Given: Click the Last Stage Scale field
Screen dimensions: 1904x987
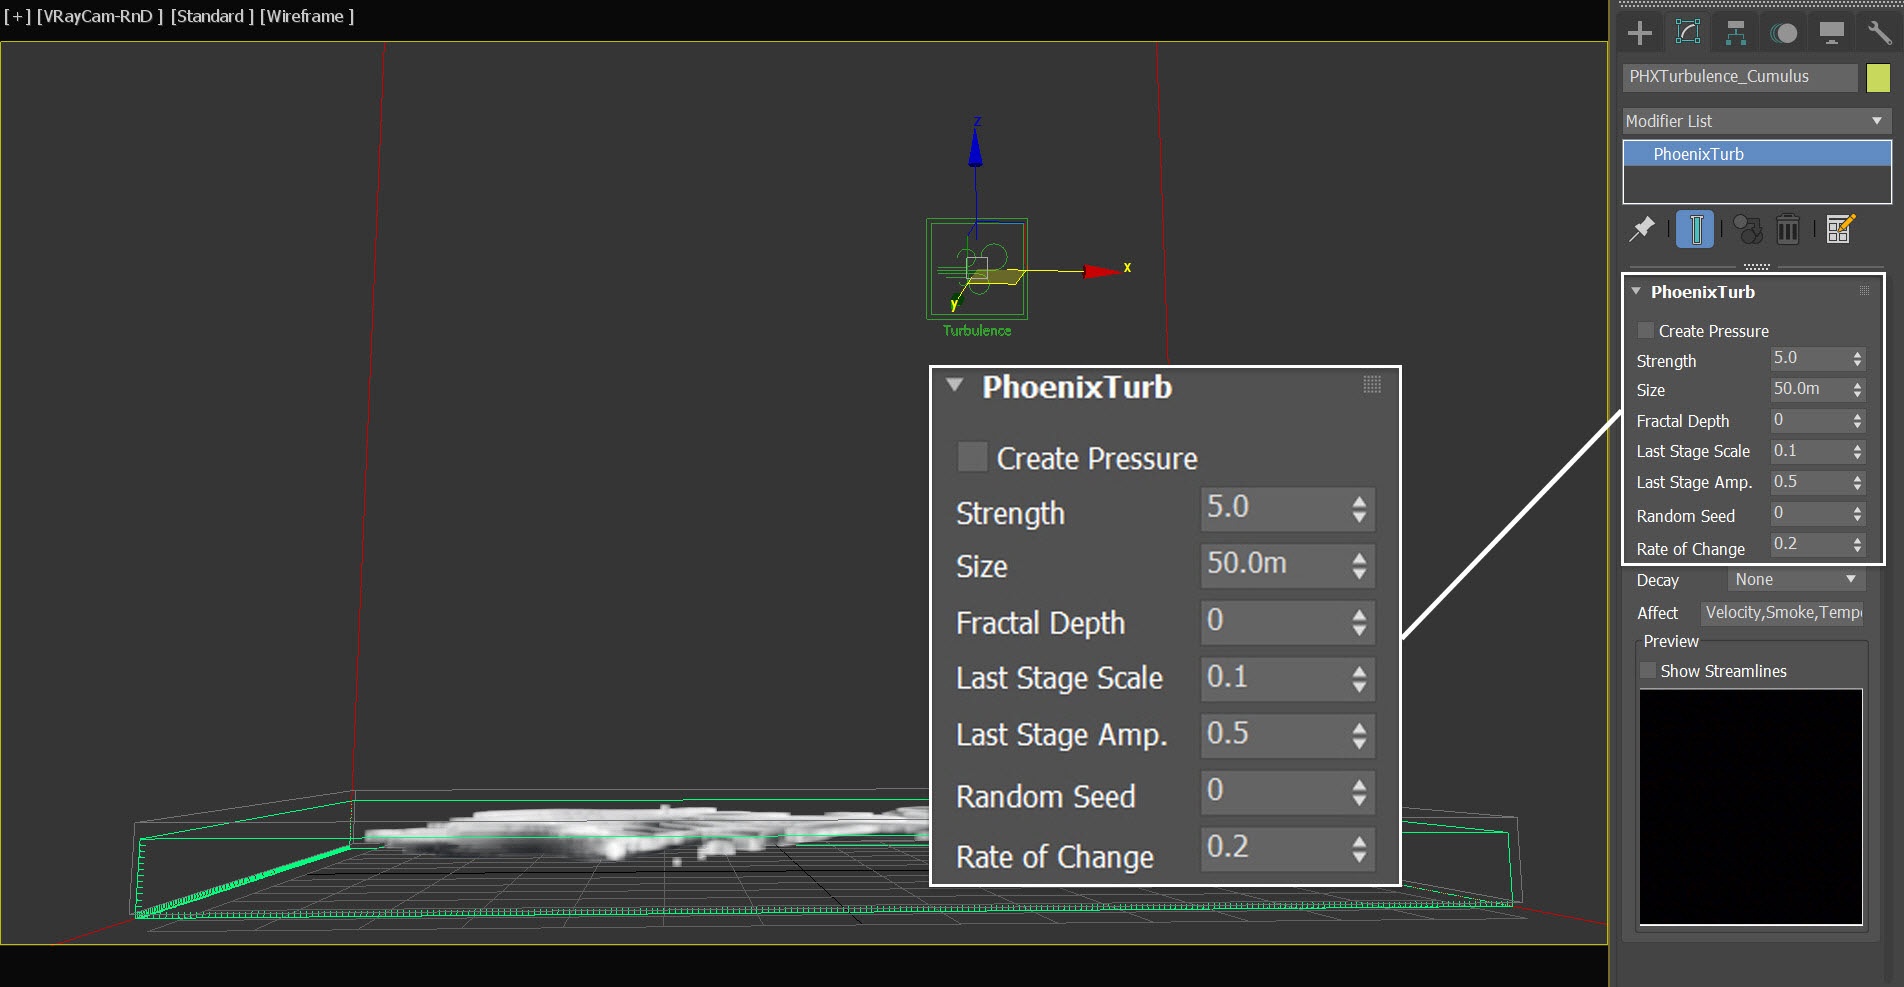Looking at the screenshot, I should click(1809, 451).
